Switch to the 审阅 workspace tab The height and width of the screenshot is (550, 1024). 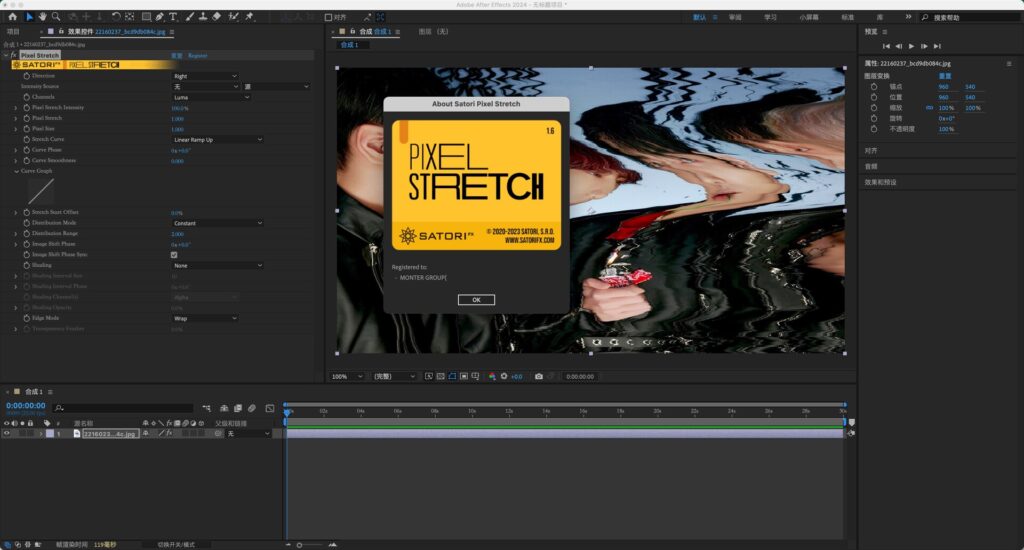tap(735, 18)
